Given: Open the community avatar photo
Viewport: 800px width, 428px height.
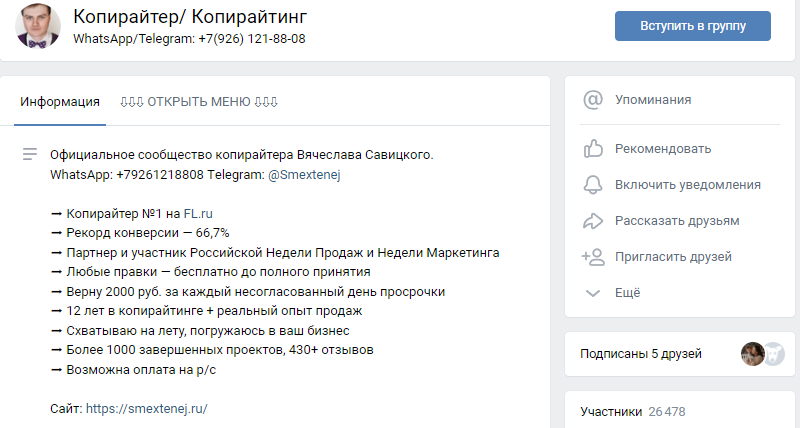Looking at the screenshot, I should [x=37, y=26].
